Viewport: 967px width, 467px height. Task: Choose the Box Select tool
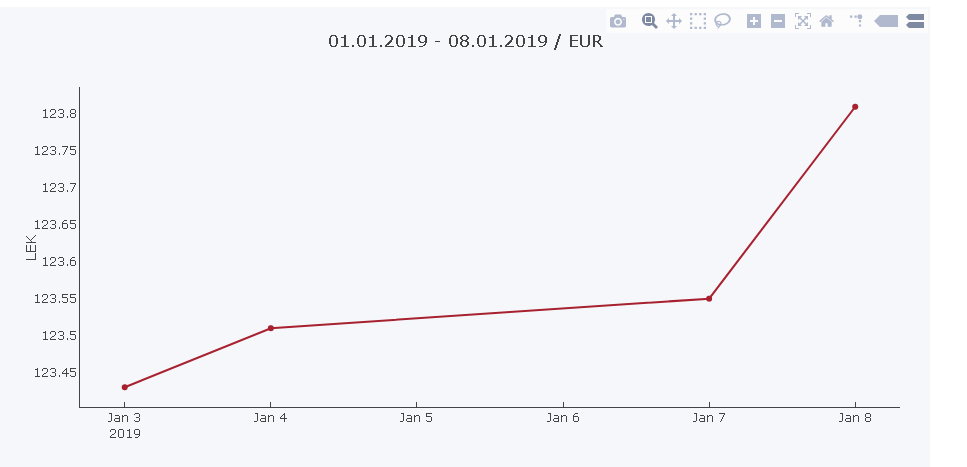coord(698,21)
